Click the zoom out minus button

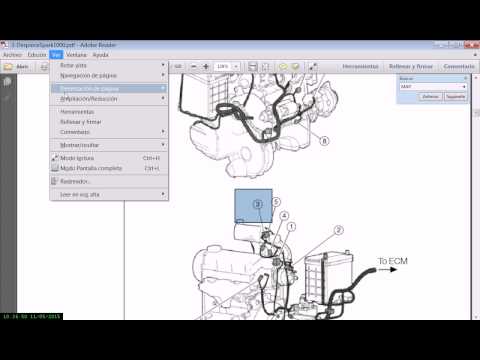coord(194,67)
